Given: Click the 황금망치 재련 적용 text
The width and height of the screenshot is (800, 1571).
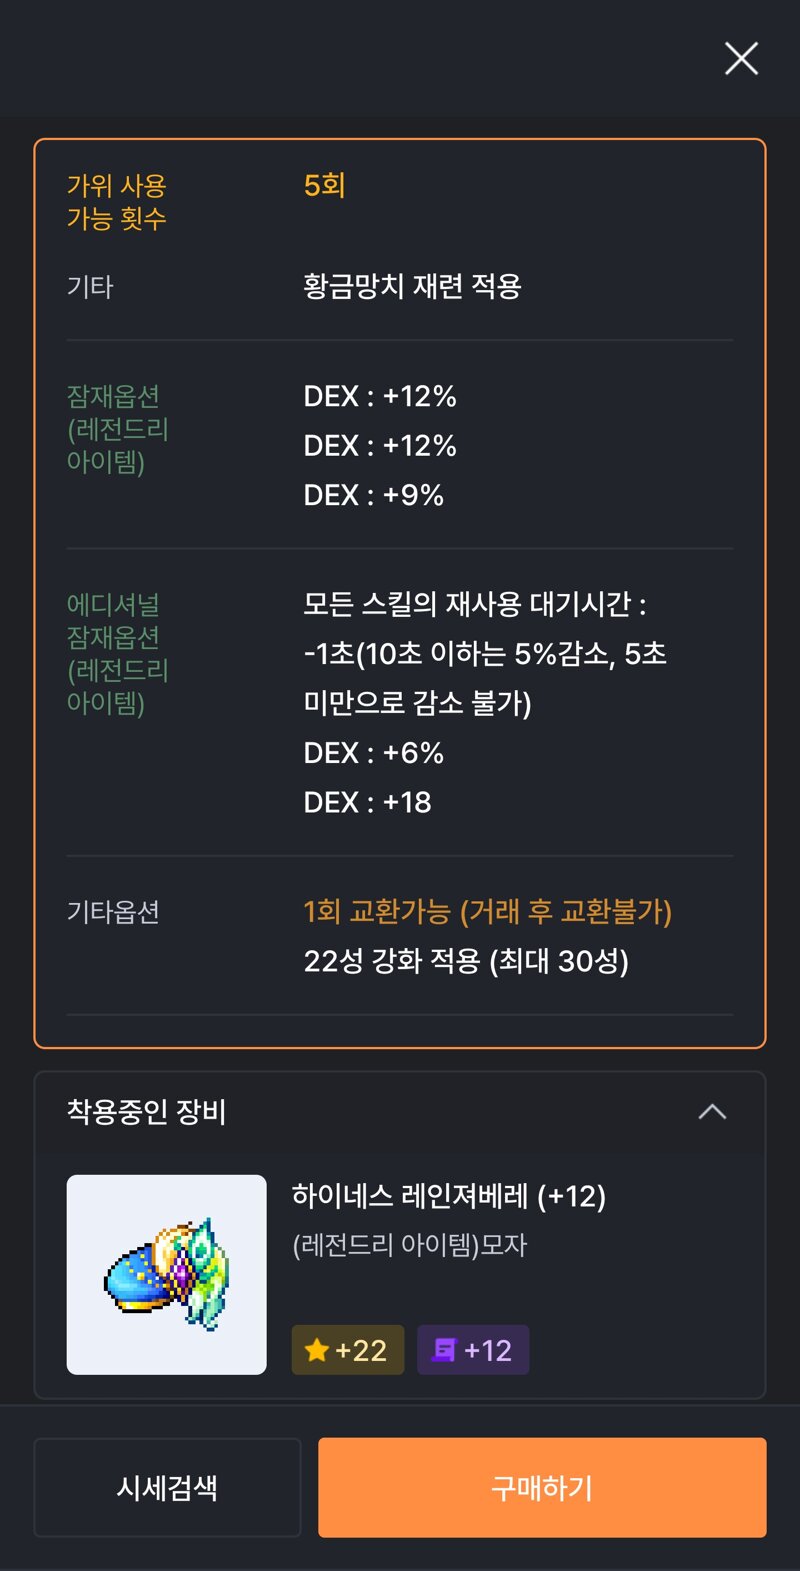Looking at the screenshot, I should (x=413, y=287).
